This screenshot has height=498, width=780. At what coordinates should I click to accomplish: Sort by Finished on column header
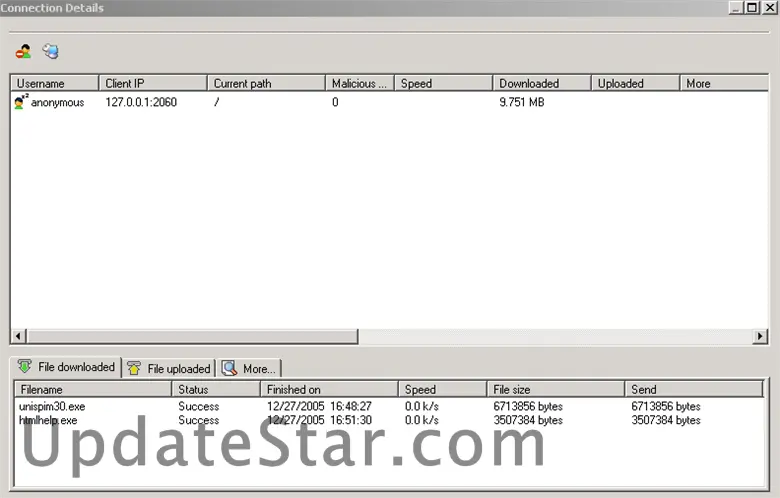click(x=329, y=389)
